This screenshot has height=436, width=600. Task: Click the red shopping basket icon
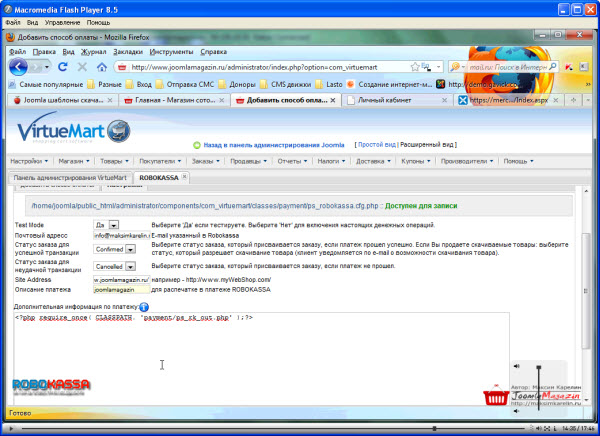(x=497, y=399)
